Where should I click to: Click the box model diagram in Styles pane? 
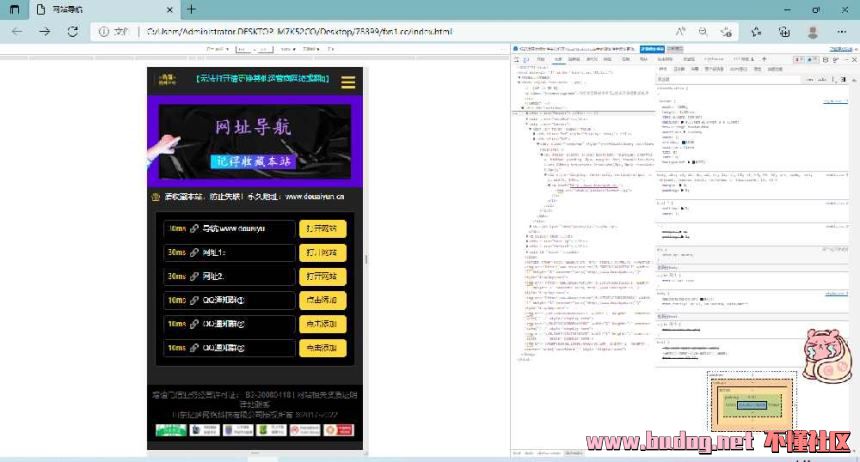click(751, 401)
